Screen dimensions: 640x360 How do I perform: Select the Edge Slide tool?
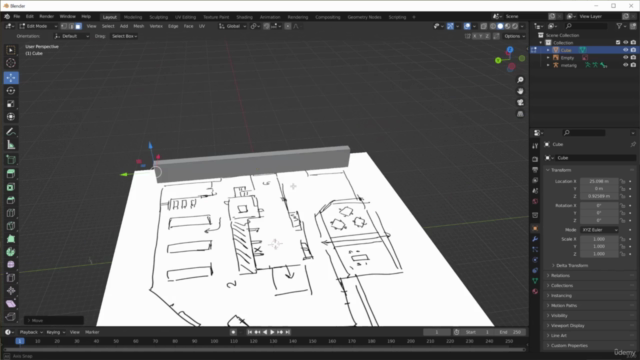tap(11, 278)
